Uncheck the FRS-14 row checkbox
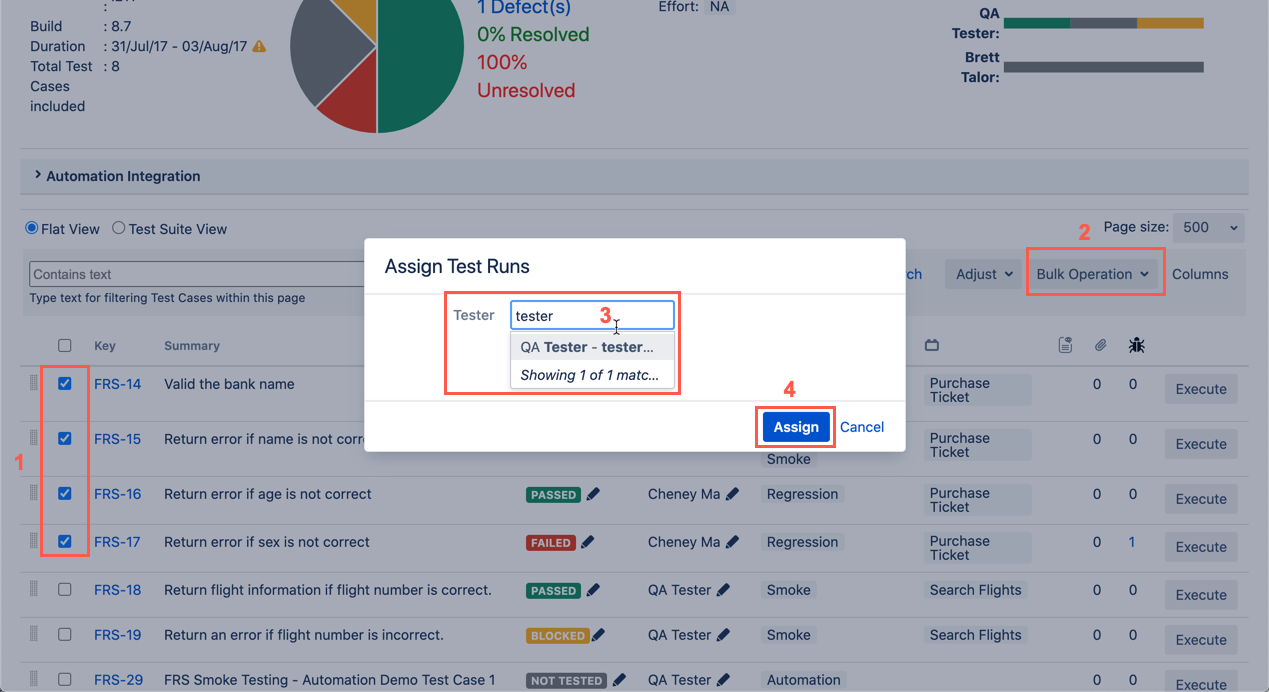The height and width of the screenshot is (692, 1269). click(65, 384)
